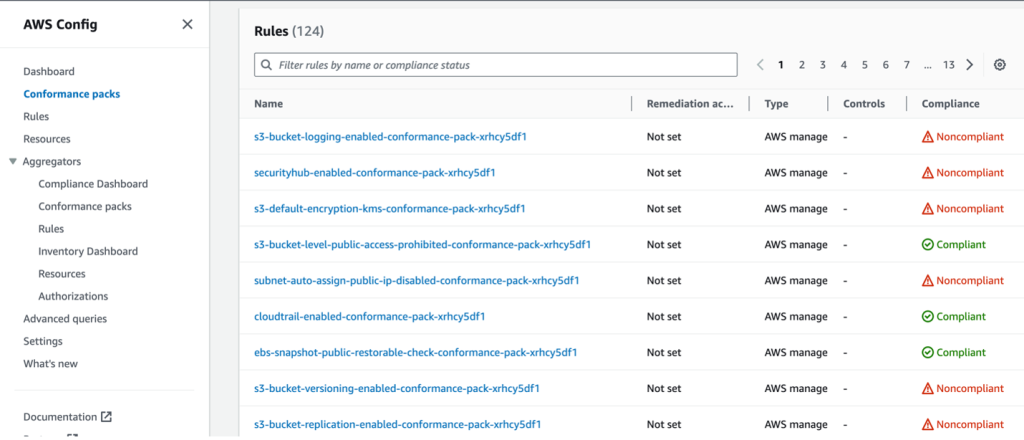Open the Documentation link

pos(60,416)
